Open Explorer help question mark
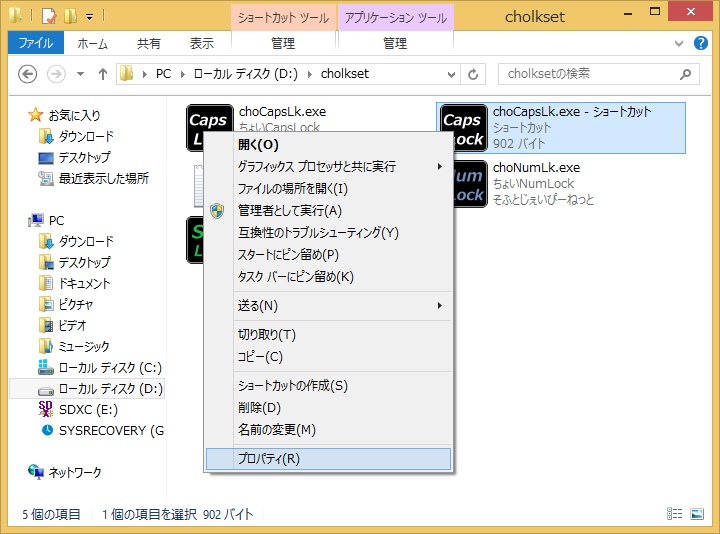This screenshot has height=534, width=720. (701, 43)
